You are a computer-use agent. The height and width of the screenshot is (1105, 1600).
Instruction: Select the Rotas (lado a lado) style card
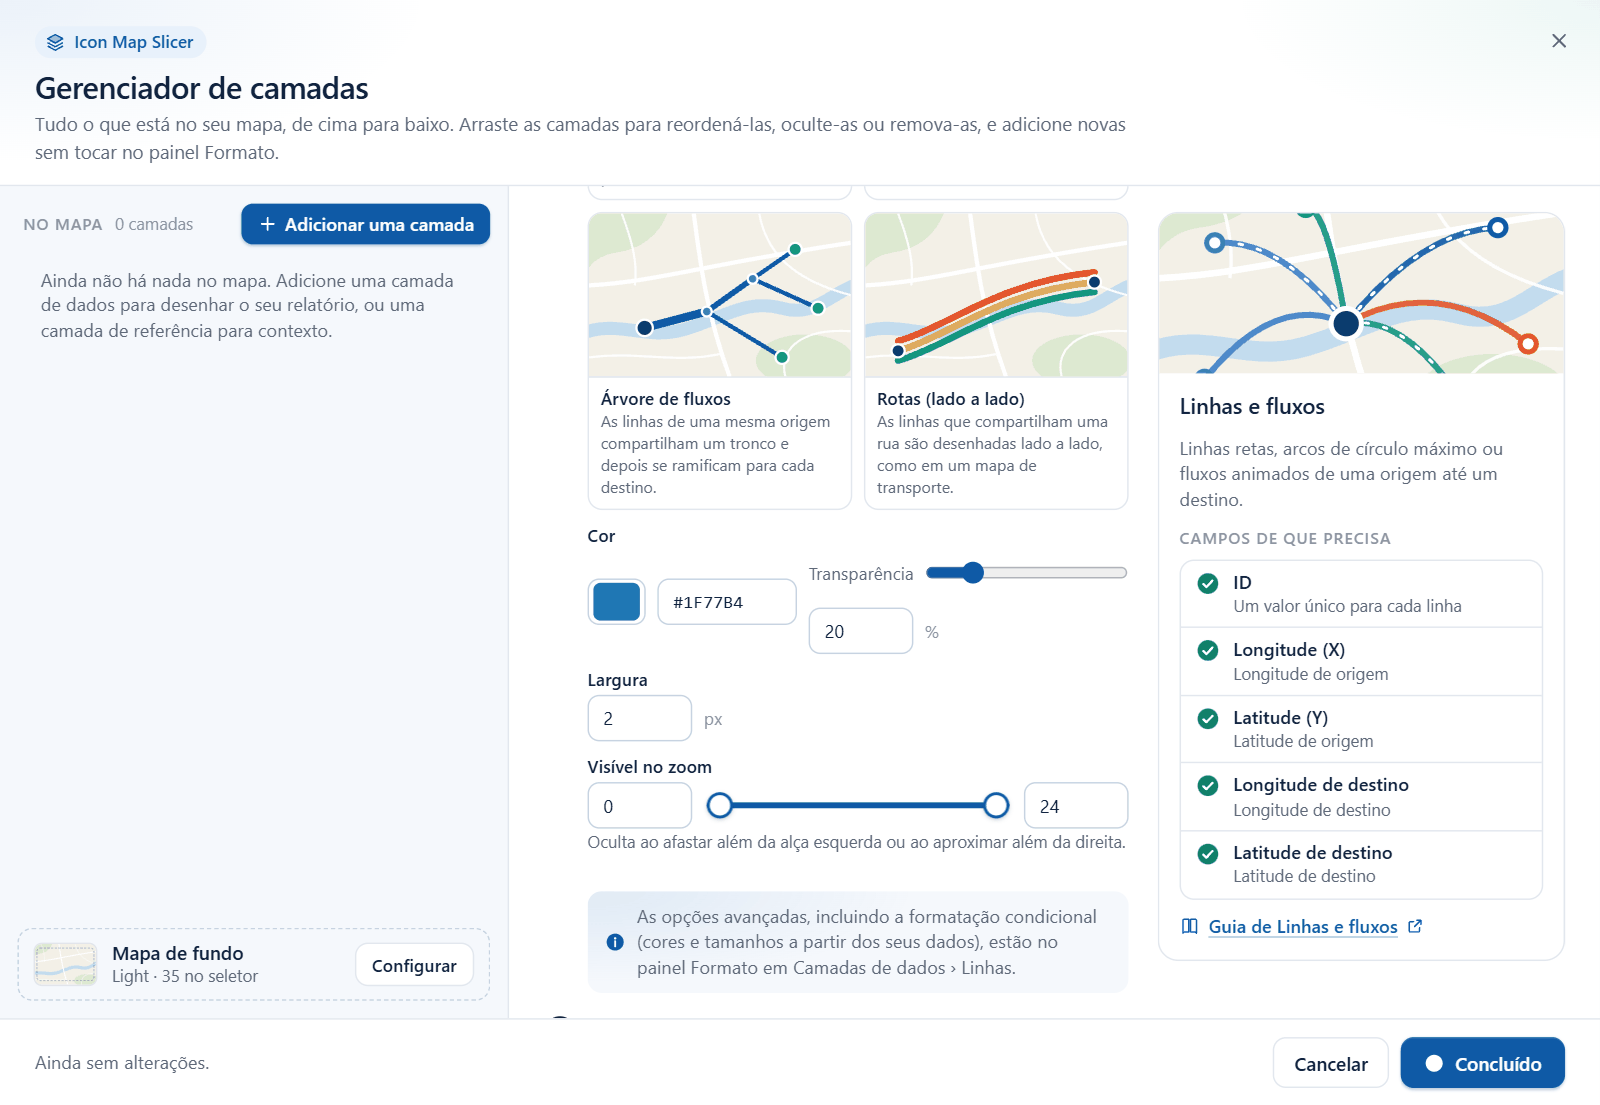[996, 361]
